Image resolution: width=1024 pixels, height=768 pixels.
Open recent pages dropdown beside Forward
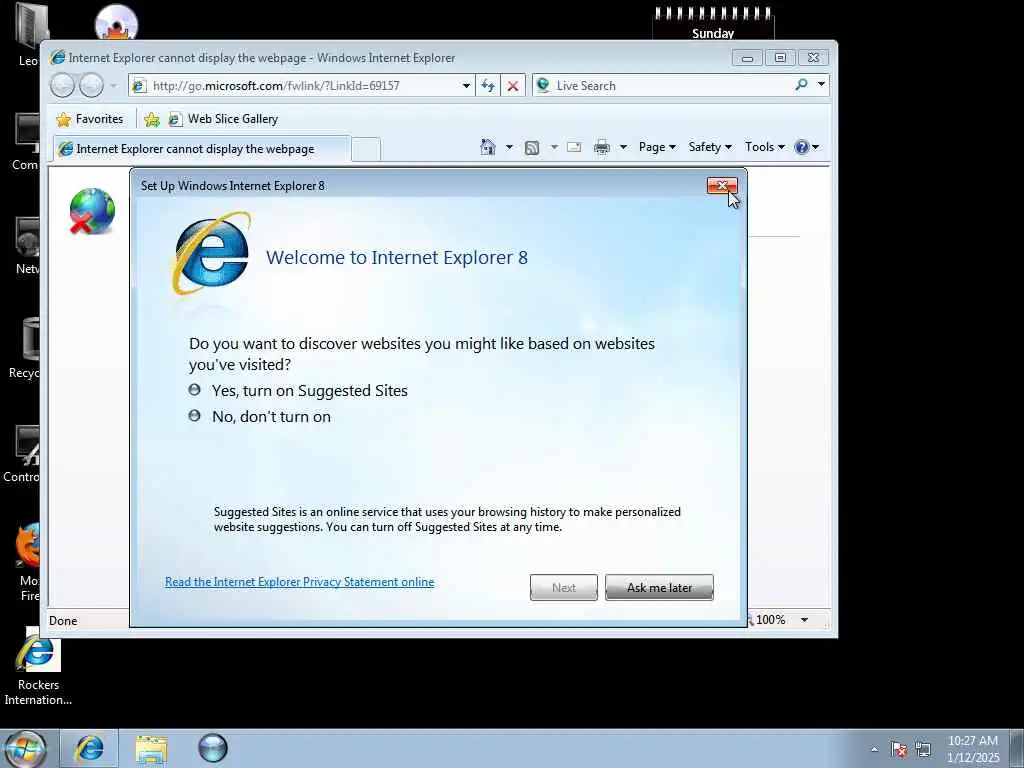(114, 86)
